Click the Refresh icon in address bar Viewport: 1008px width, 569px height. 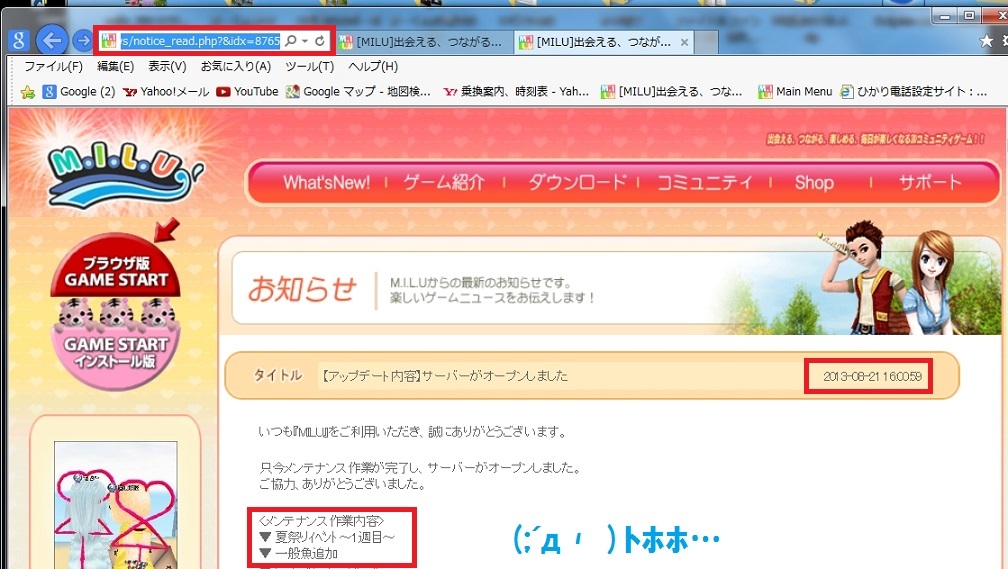click(320, 41)
